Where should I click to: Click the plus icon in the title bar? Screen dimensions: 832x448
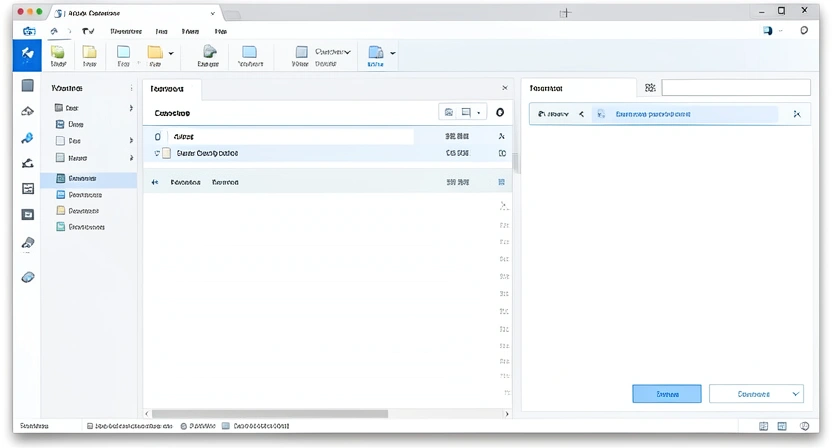(566, 13)
